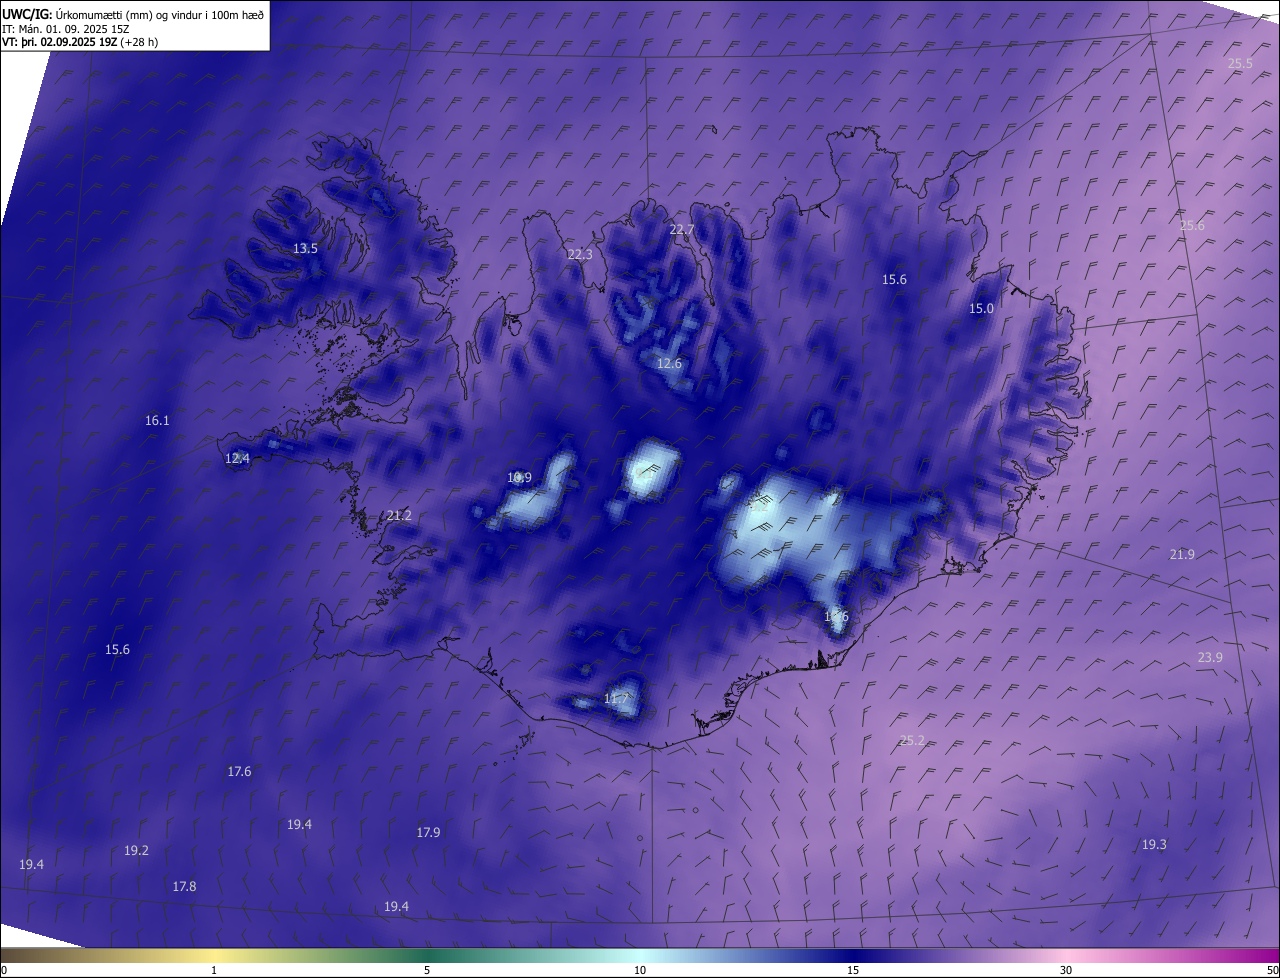Click the 25.6 value on the map
This screenshot has height=978, width=1280.
1192,226
